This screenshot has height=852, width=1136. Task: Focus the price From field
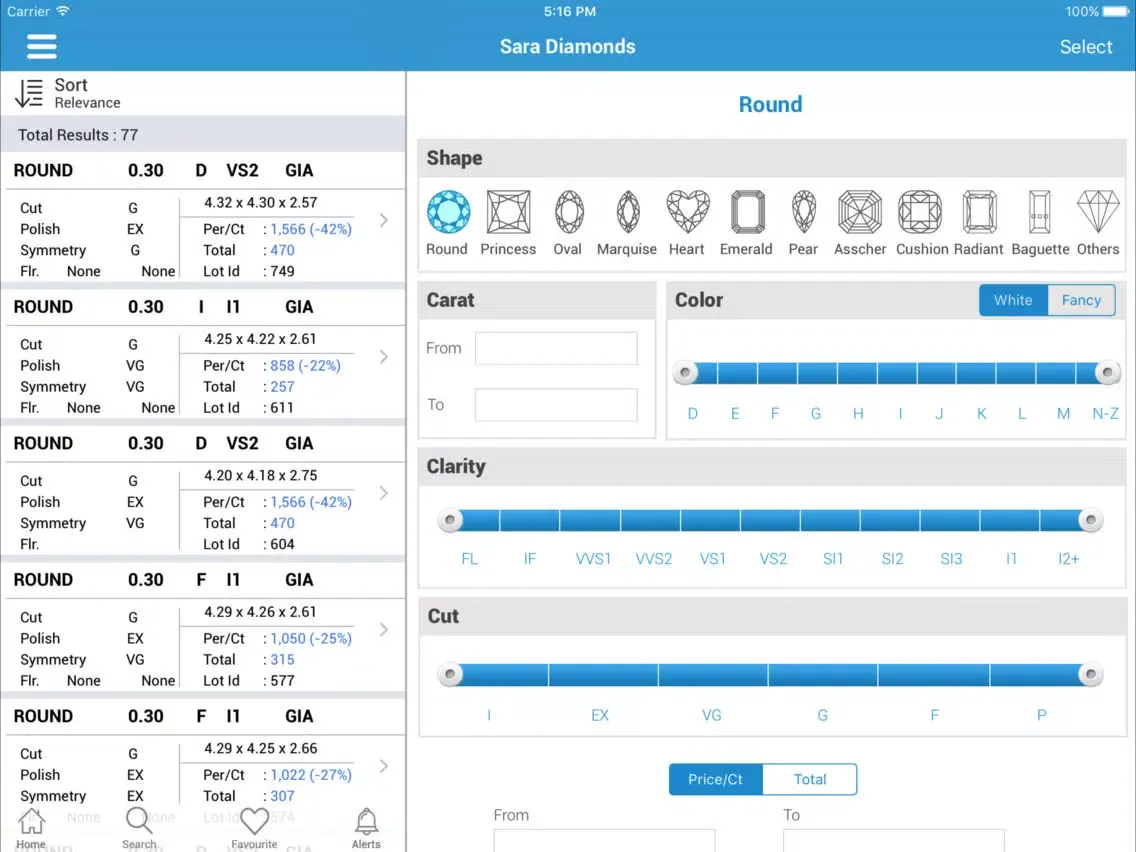pos(604,840)
